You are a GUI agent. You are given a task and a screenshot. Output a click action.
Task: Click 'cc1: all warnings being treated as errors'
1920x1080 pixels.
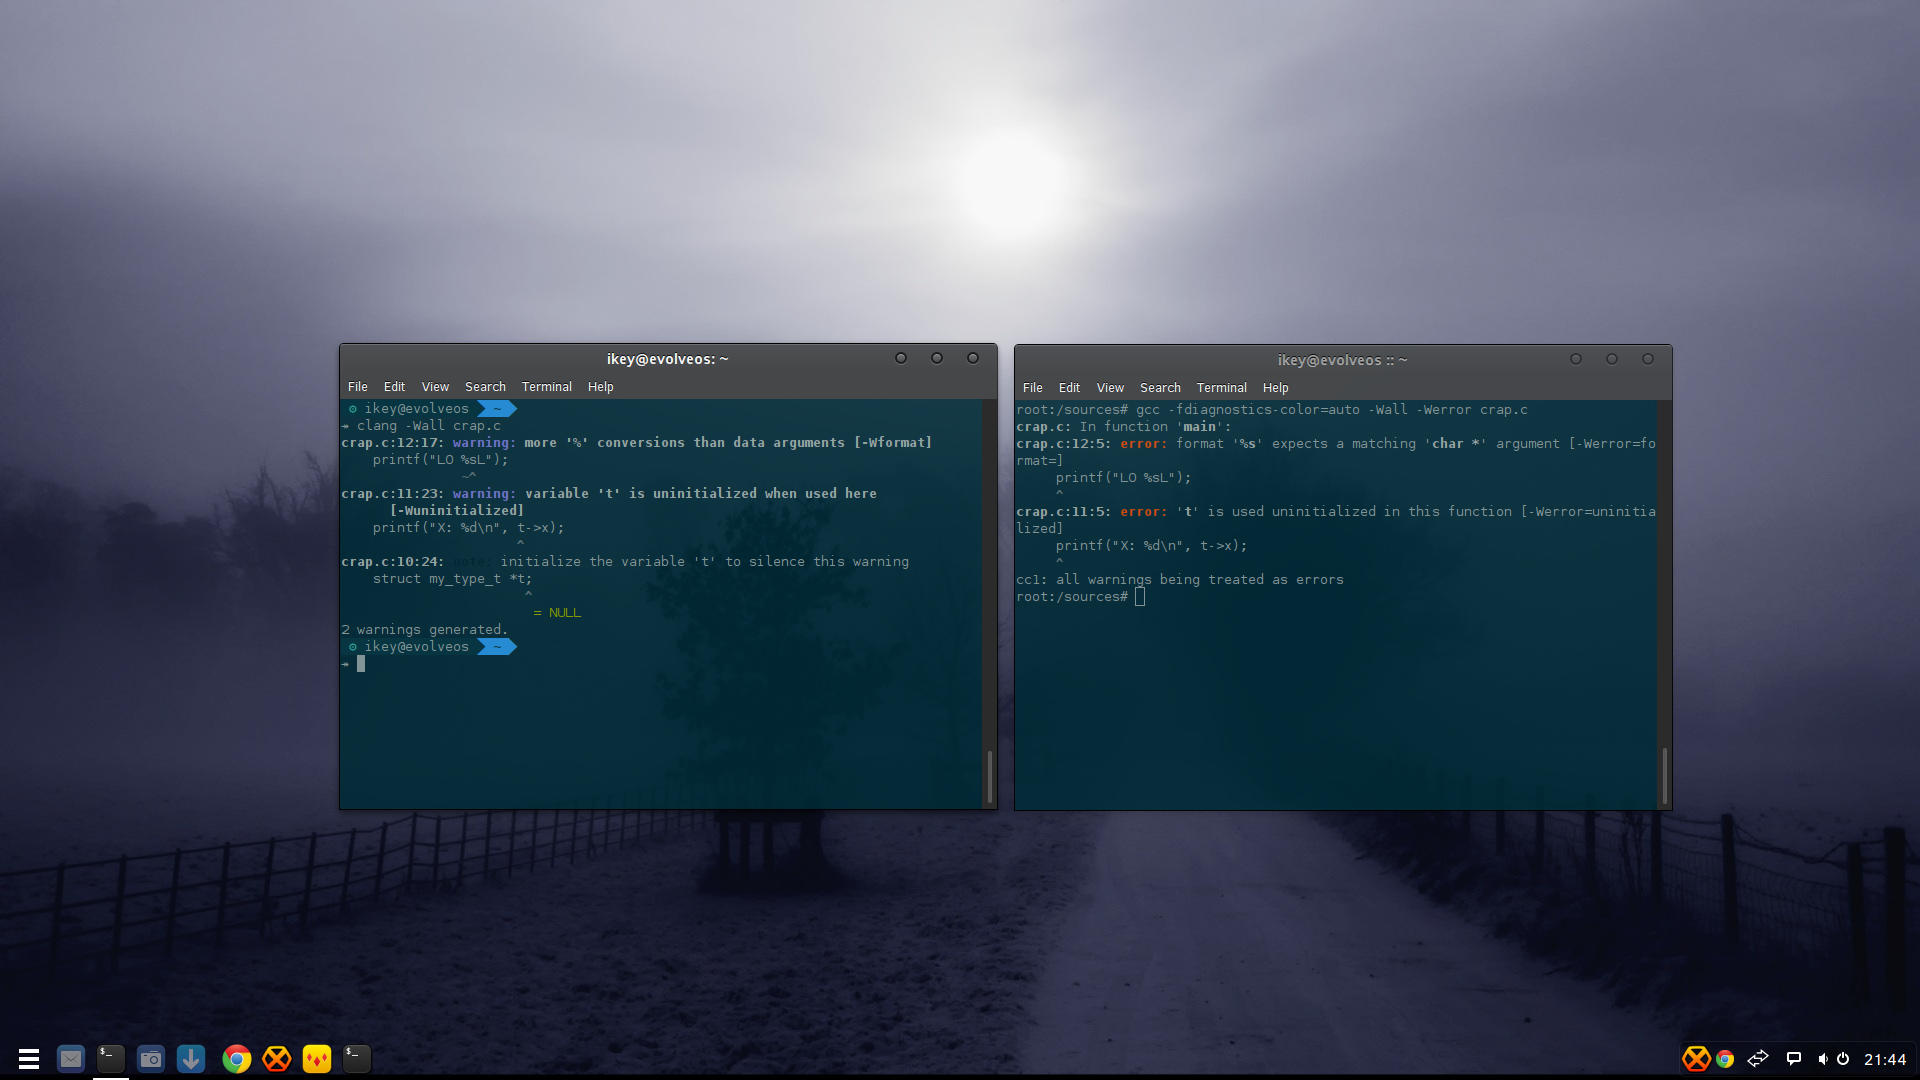point(1180,580)
